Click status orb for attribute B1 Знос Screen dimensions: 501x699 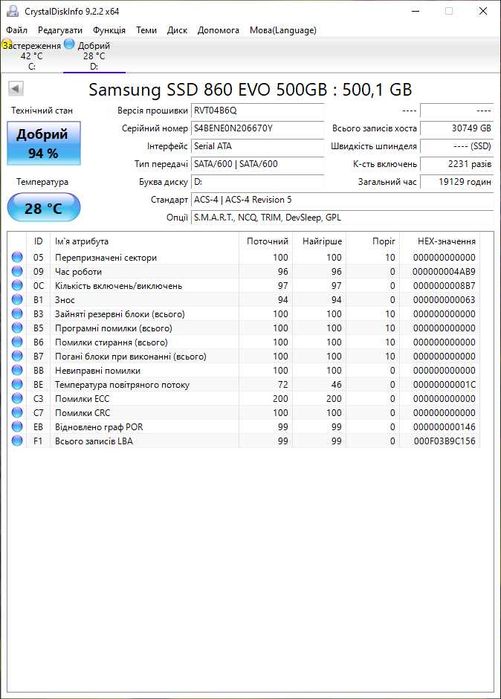17,300
